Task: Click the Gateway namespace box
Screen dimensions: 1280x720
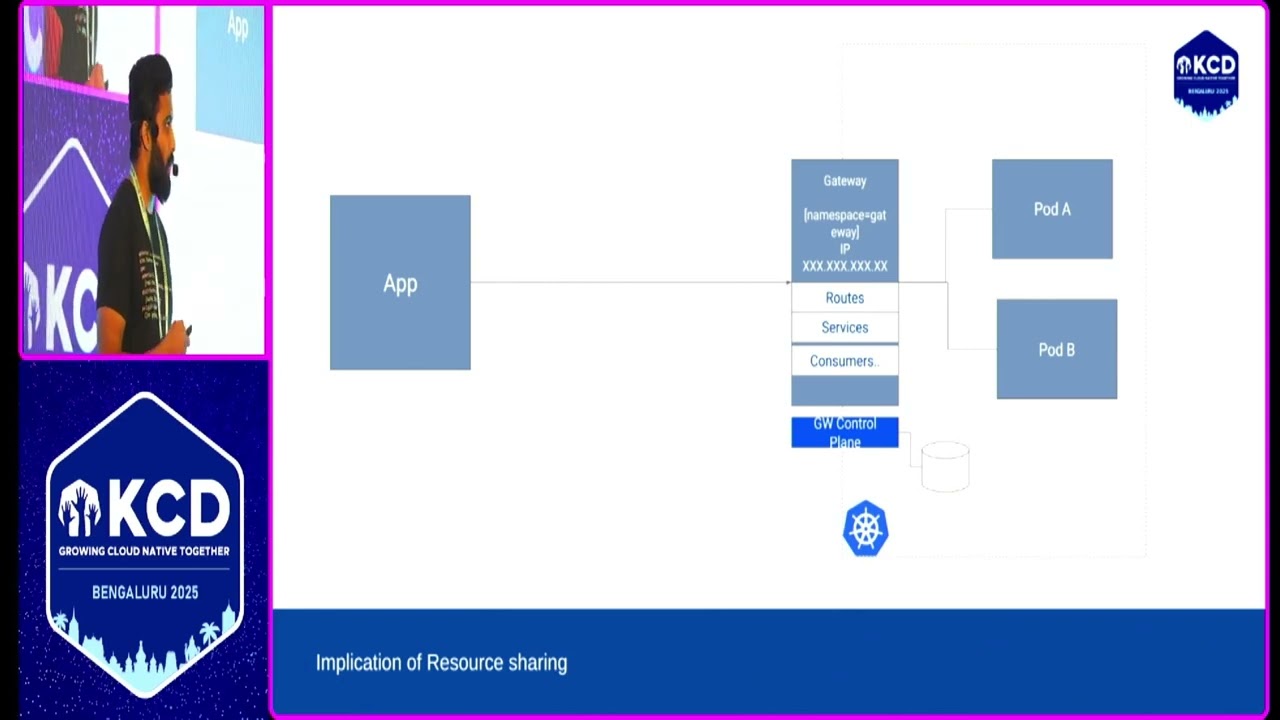Action: pos(845,221)
